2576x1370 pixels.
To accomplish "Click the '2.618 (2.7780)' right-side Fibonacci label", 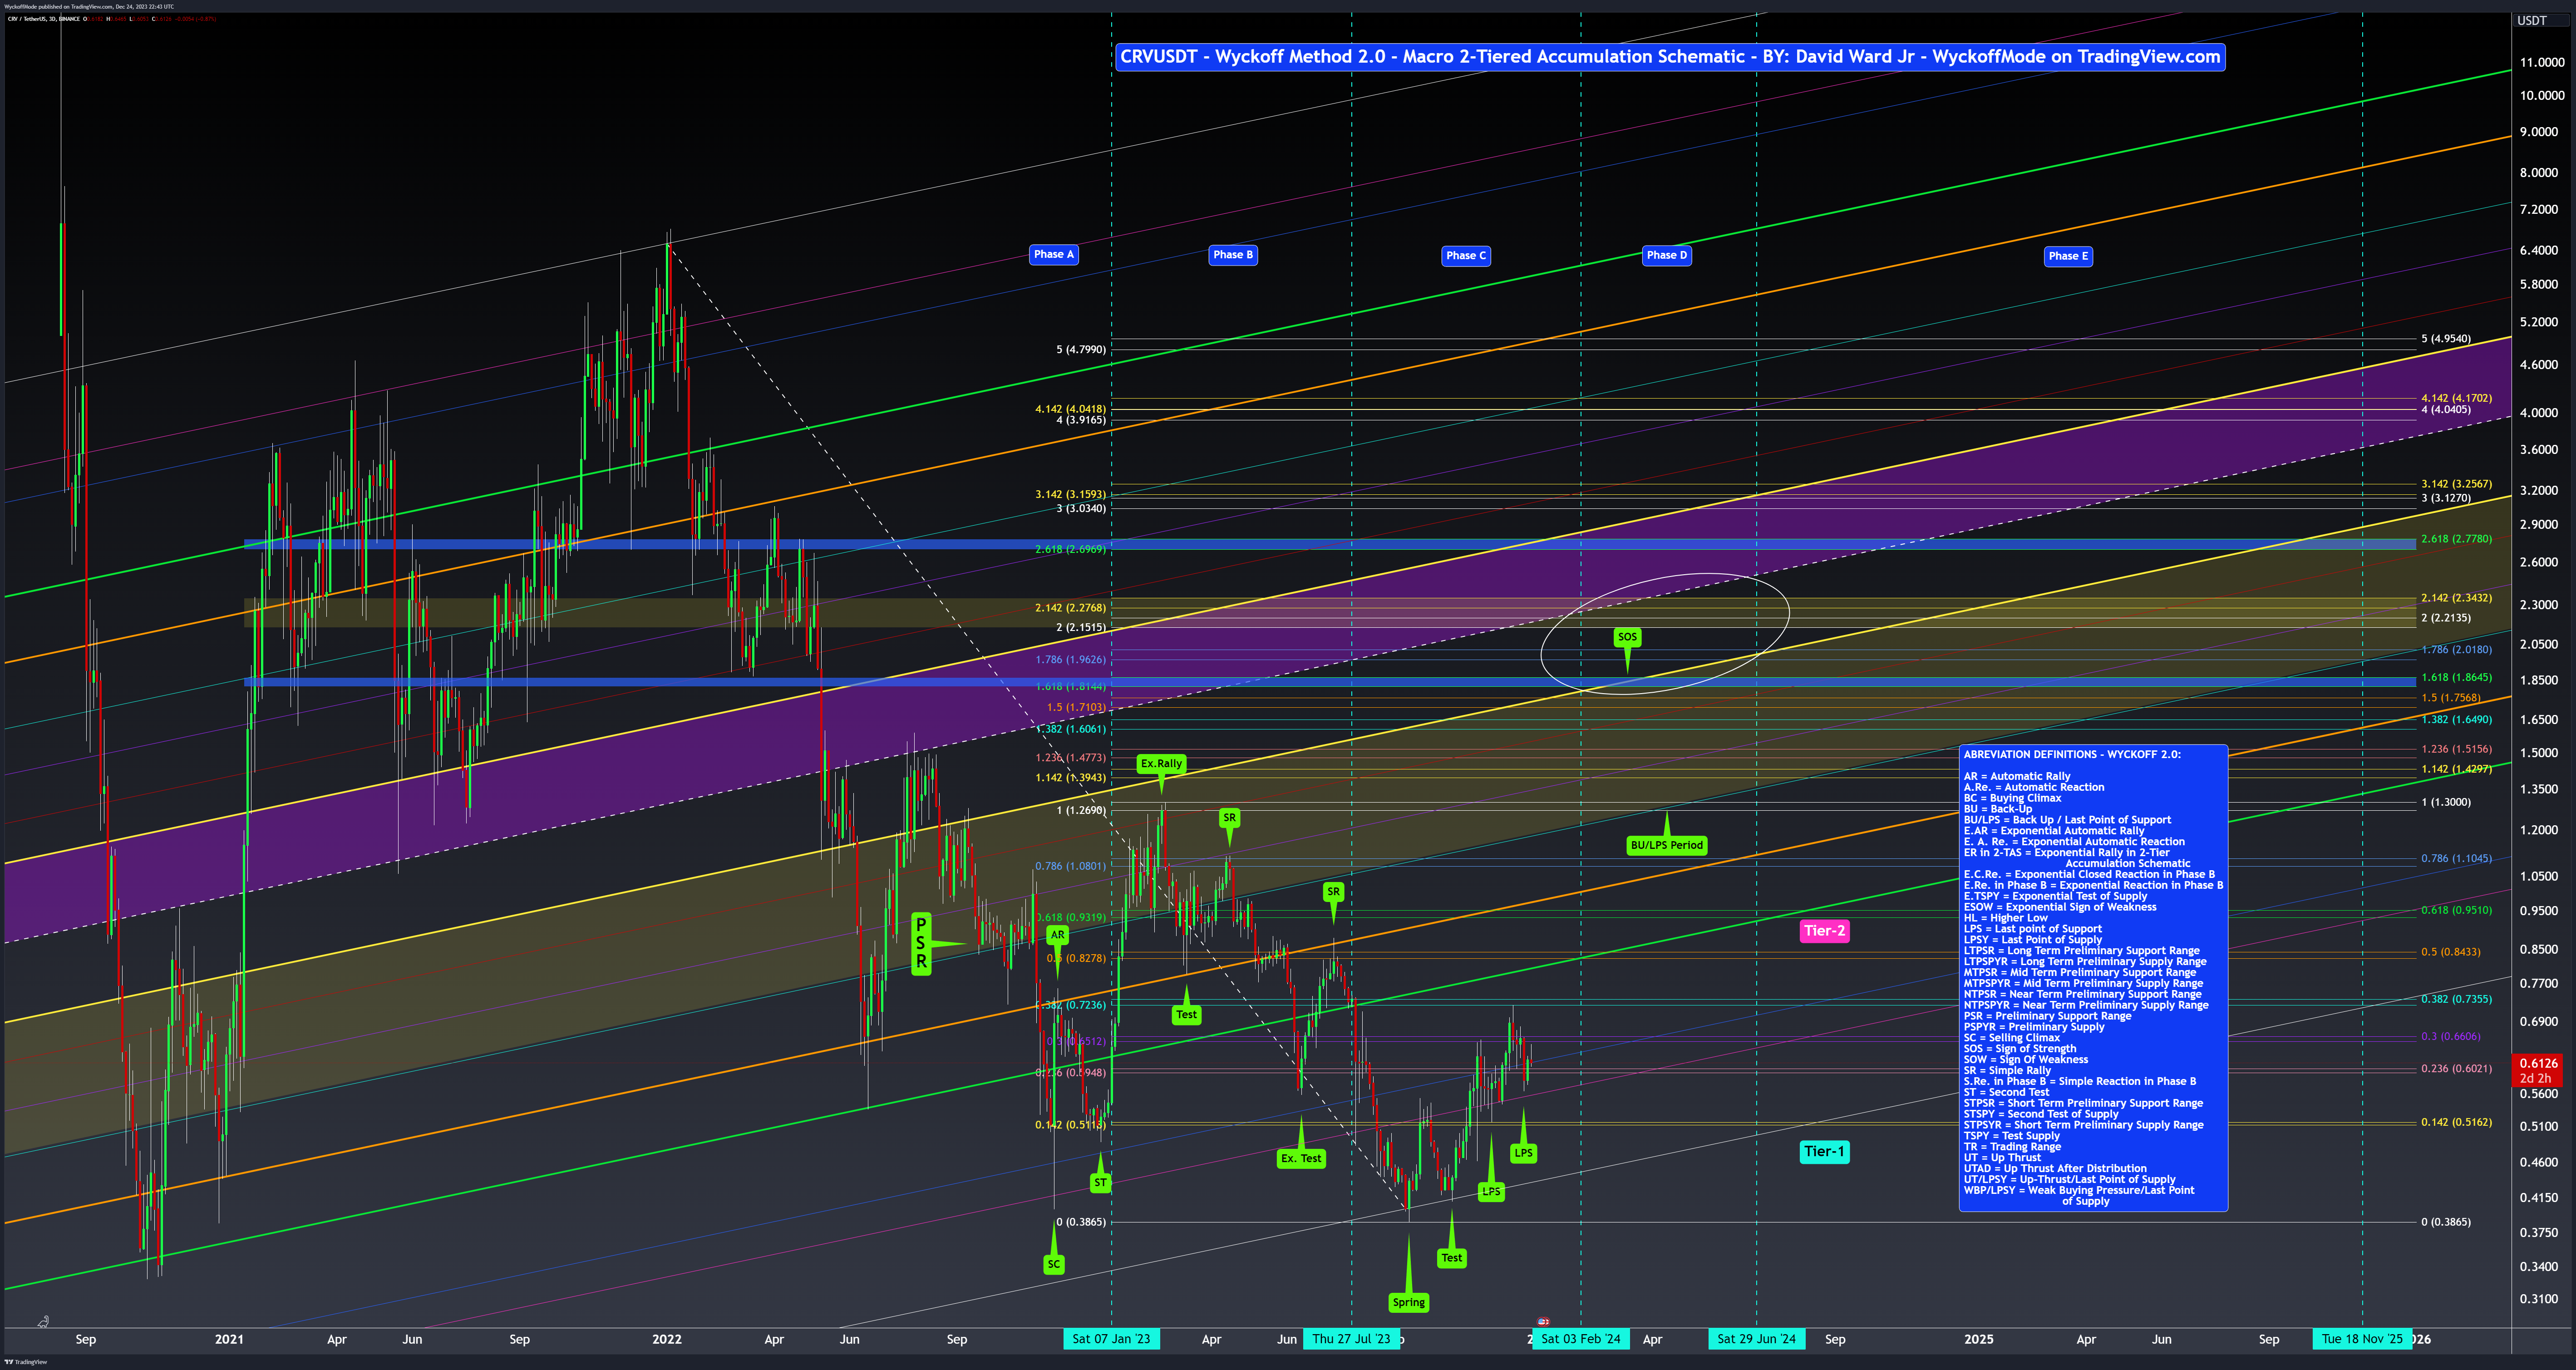I will click(2456, 539).
